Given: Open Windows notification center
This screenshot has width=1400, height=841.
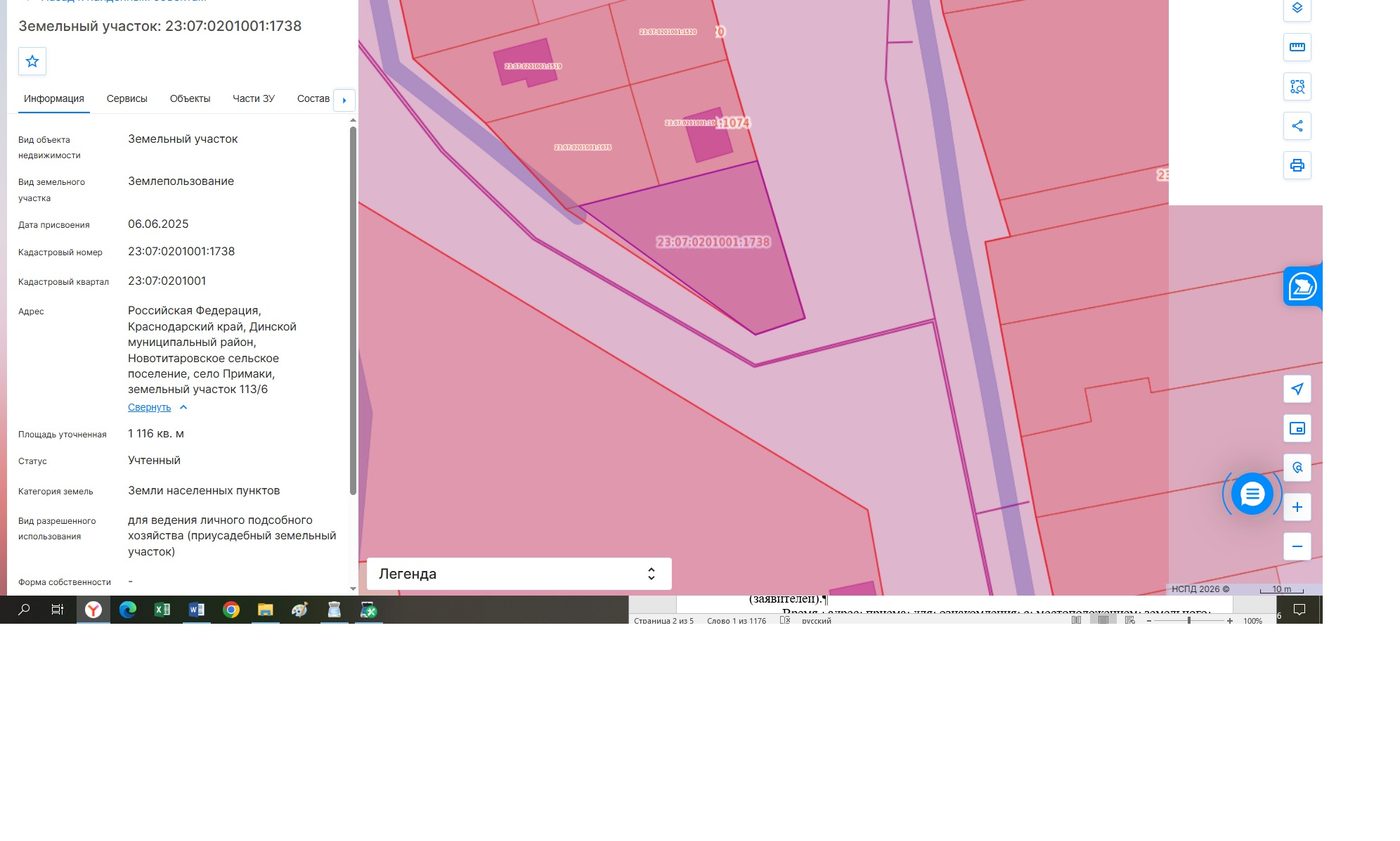Looking at the screenshot, I should [x=1300, y=610].
